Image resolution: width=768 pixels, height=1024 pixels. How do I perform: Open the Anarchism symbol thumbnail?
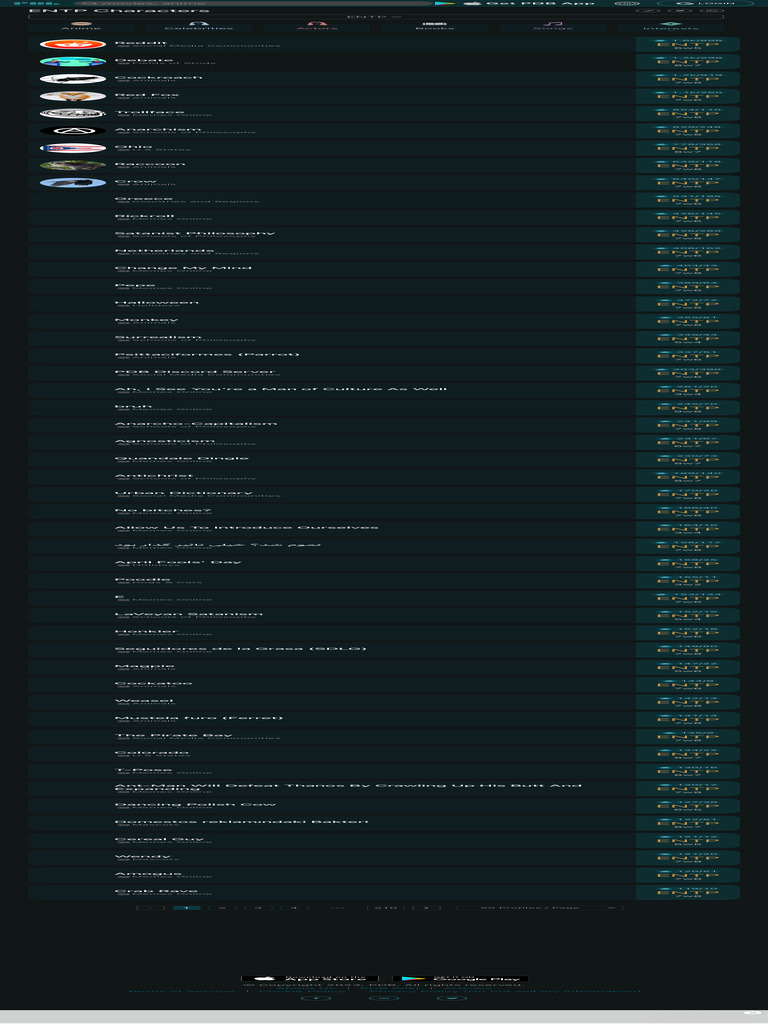click(x=72, y=131)
